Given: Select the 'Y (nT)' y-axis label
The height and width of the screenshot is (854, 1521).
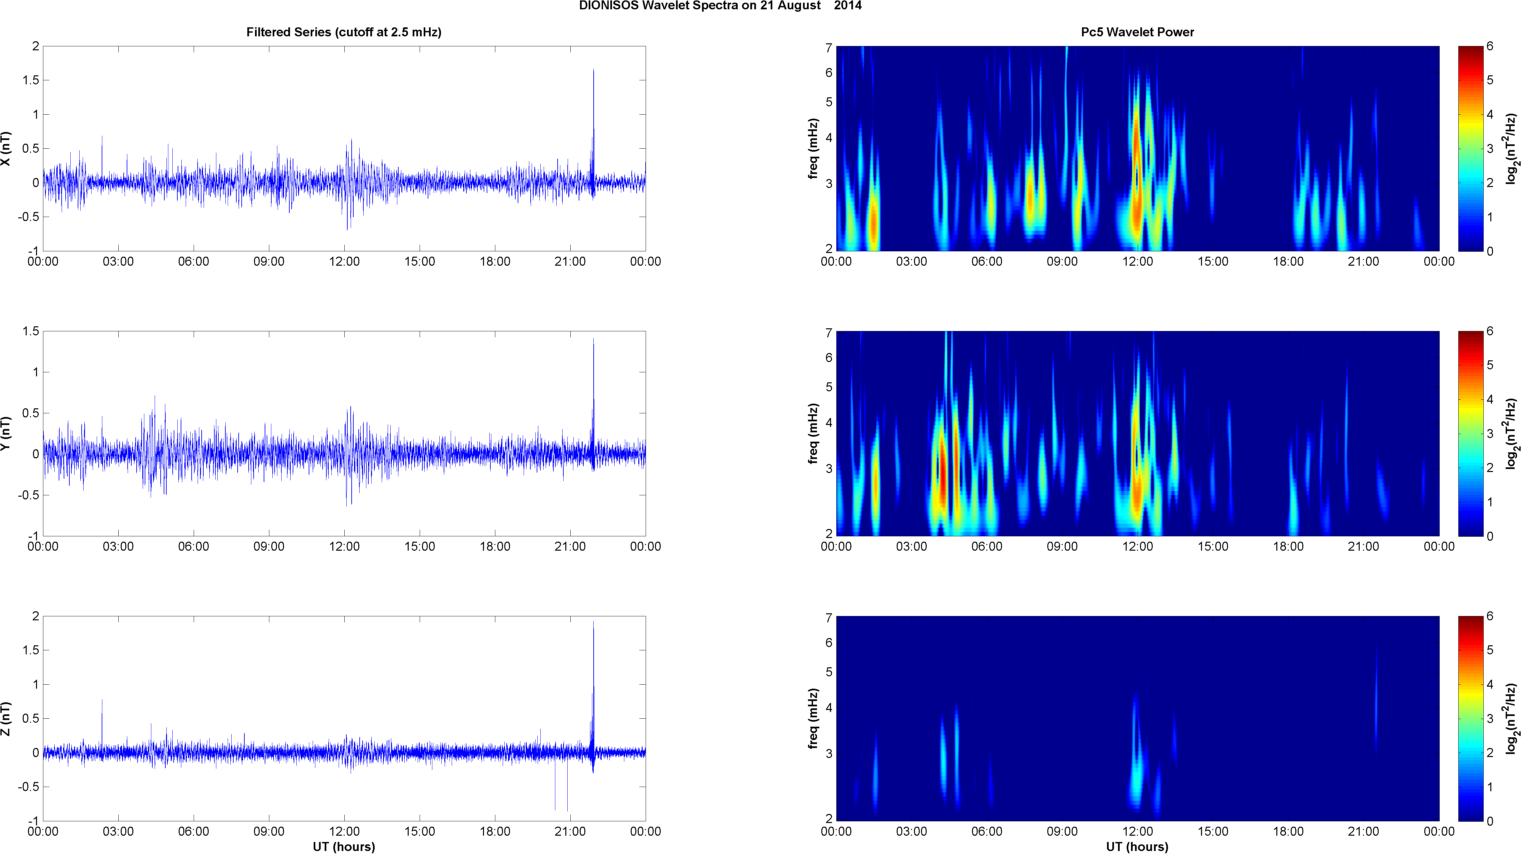Looking at the screenshot, I should 6,434.
